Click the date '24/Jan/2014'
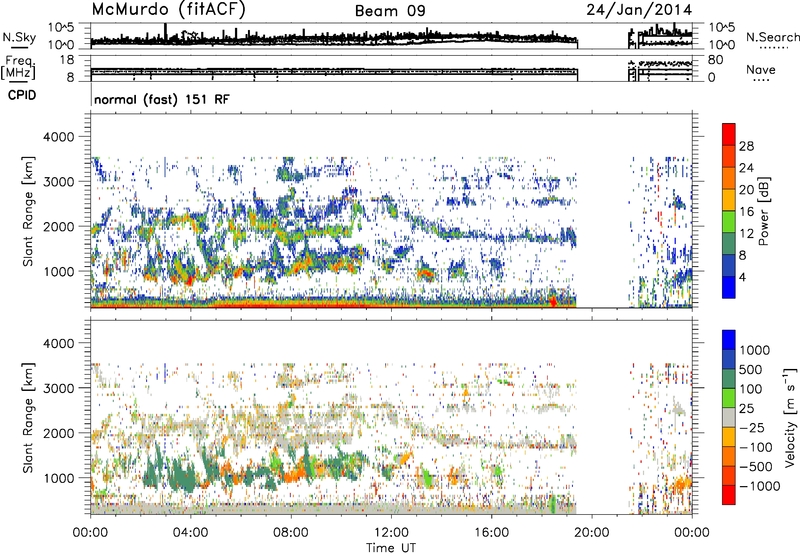The image size is (800, 554). click(639, 10)
